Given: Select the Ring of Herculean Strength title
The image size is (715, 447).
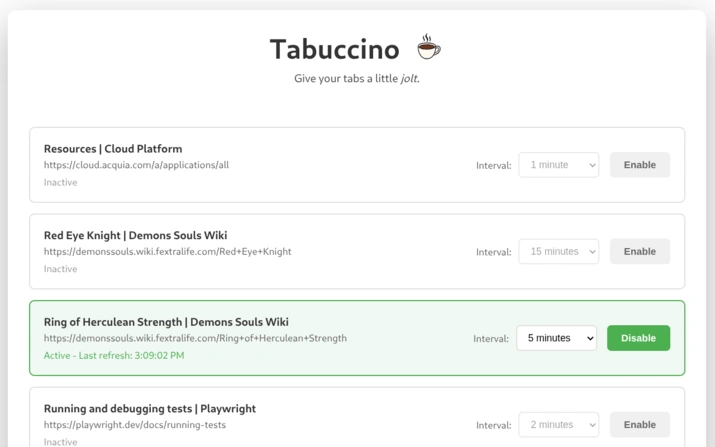Looking at the screenshot, I should 166,322.
